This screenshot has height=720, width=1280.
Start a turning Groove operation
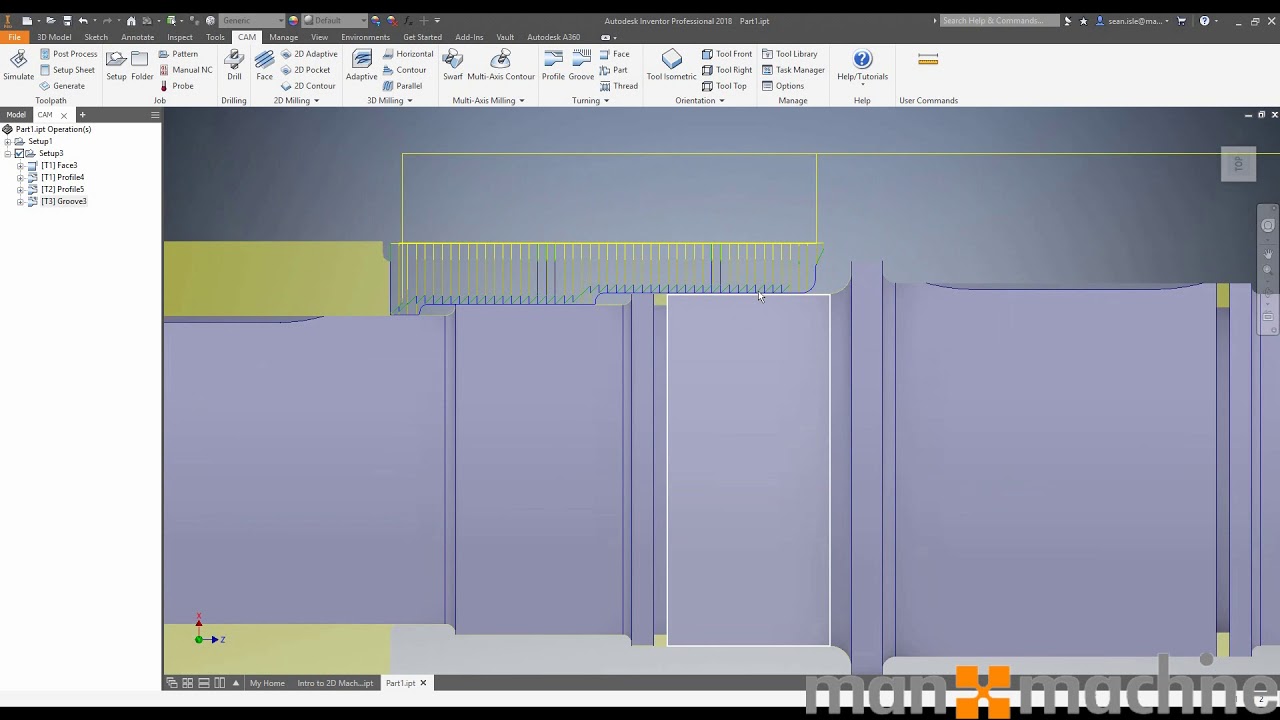tap(581, 66)
